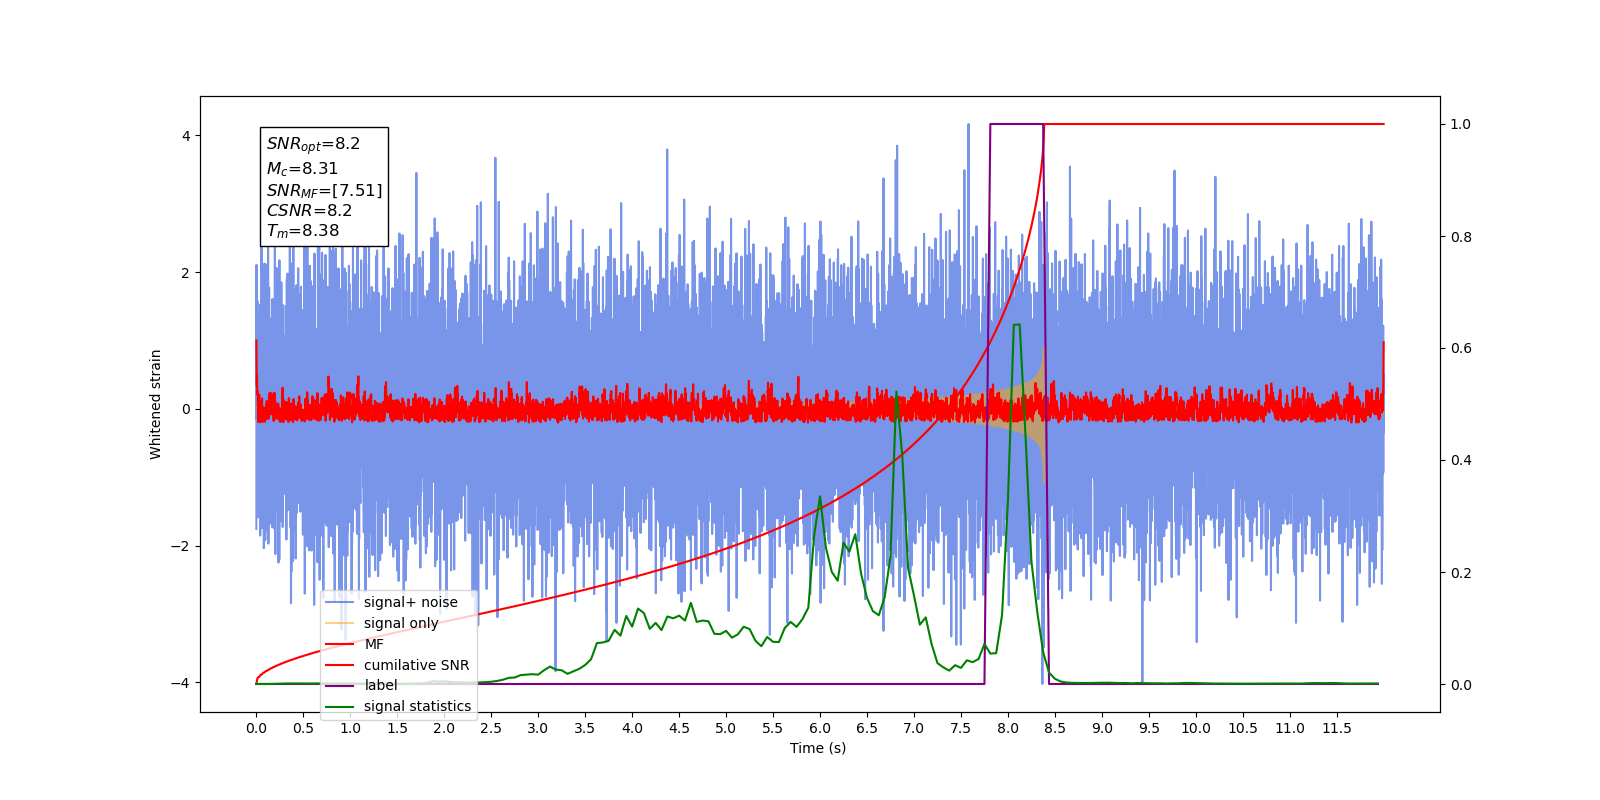
Task: Click the right y-axis tick label 0.6
Action: (x=1461, y=348)
